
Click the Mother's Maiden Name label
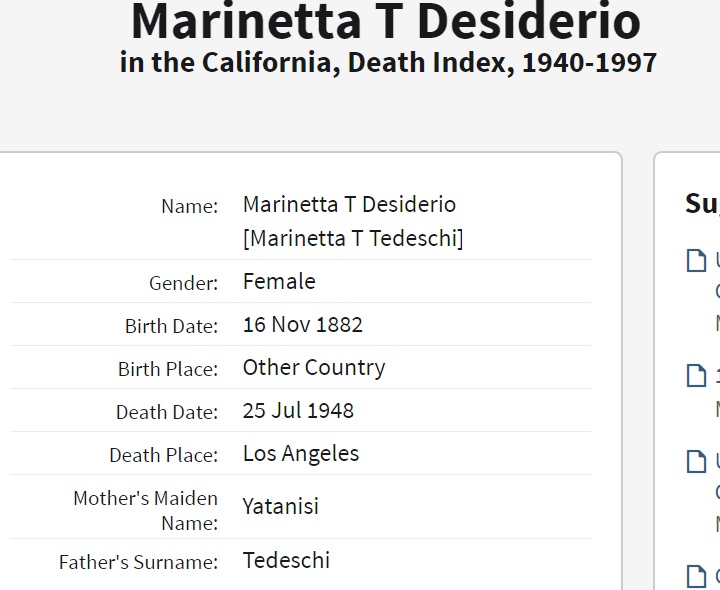pyautogui.click(x=145, y=510)
